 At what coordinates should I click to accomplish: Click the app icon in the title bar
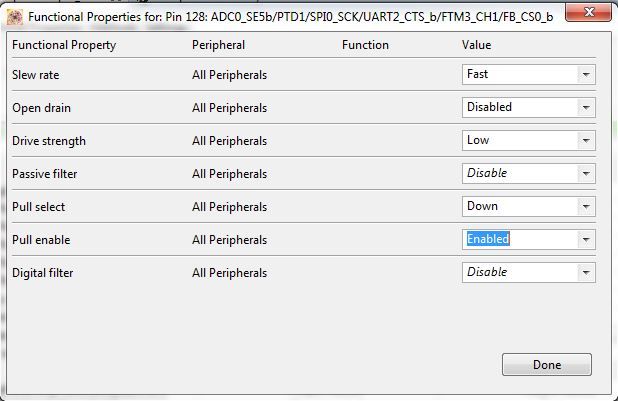(x=14, y=14)
